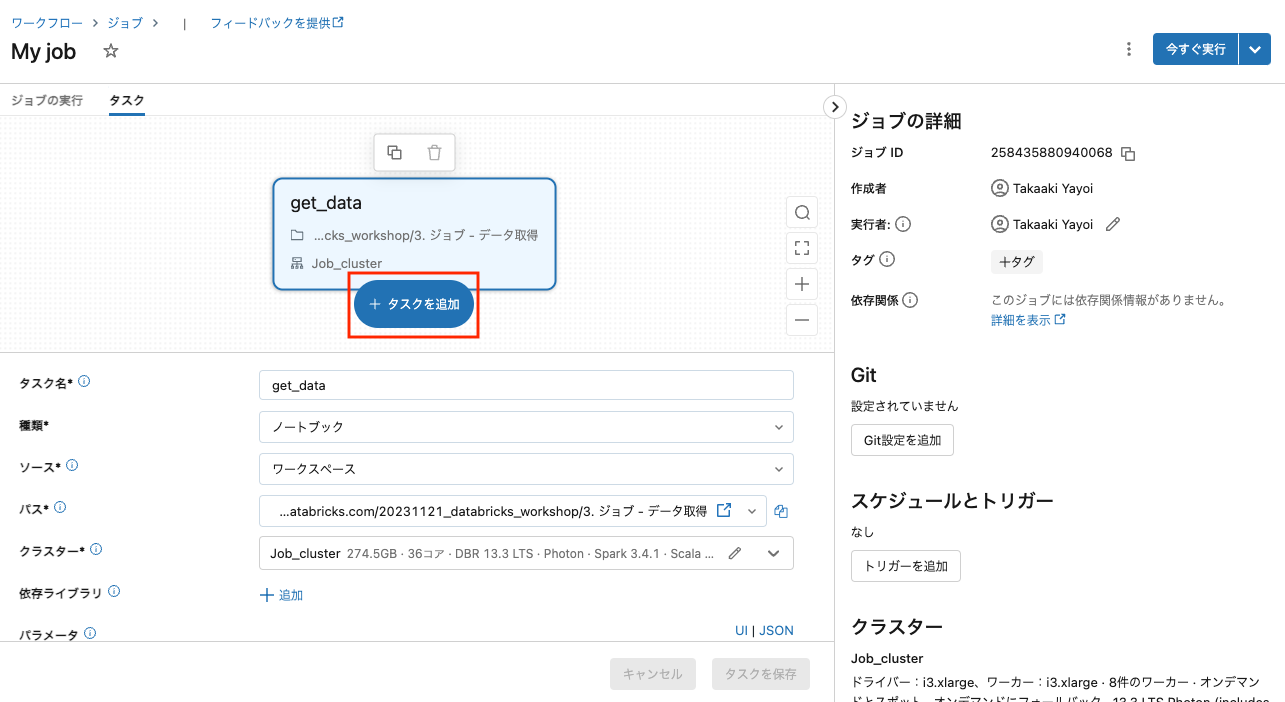Delete the get_data task node

click(x=434, y=152)
